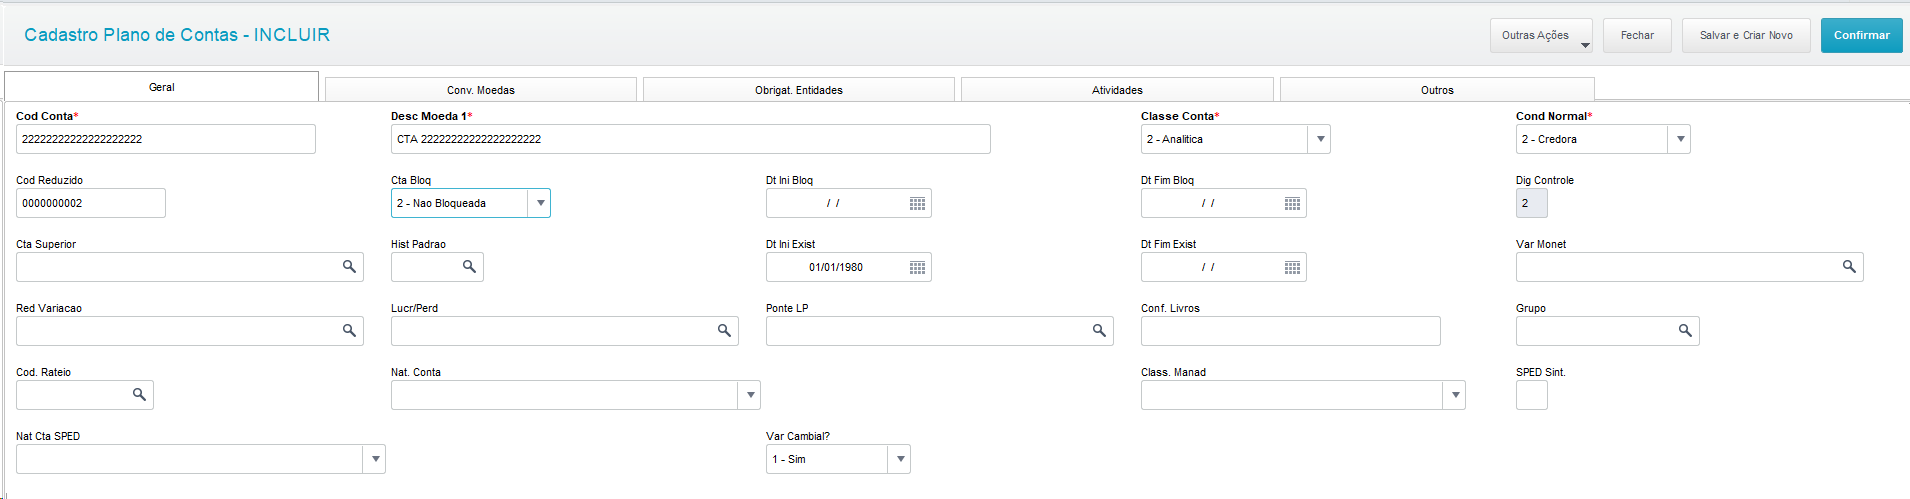Click Salvar e Criar Novo button
Image resolution: width=1910 pixels, height=499 pixels.
click(1746, 36)
